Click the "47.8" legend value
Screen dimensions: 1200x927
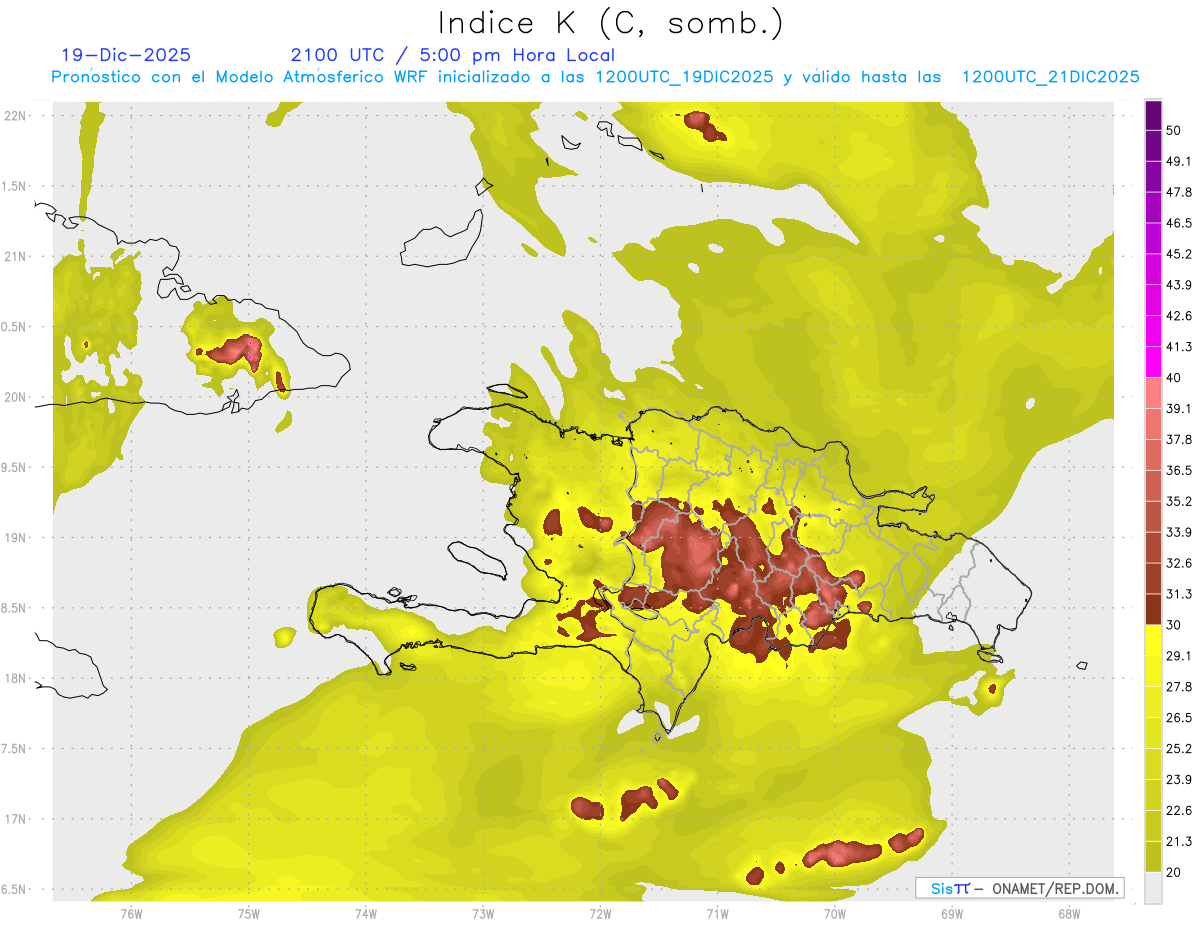click(1179, 192)
